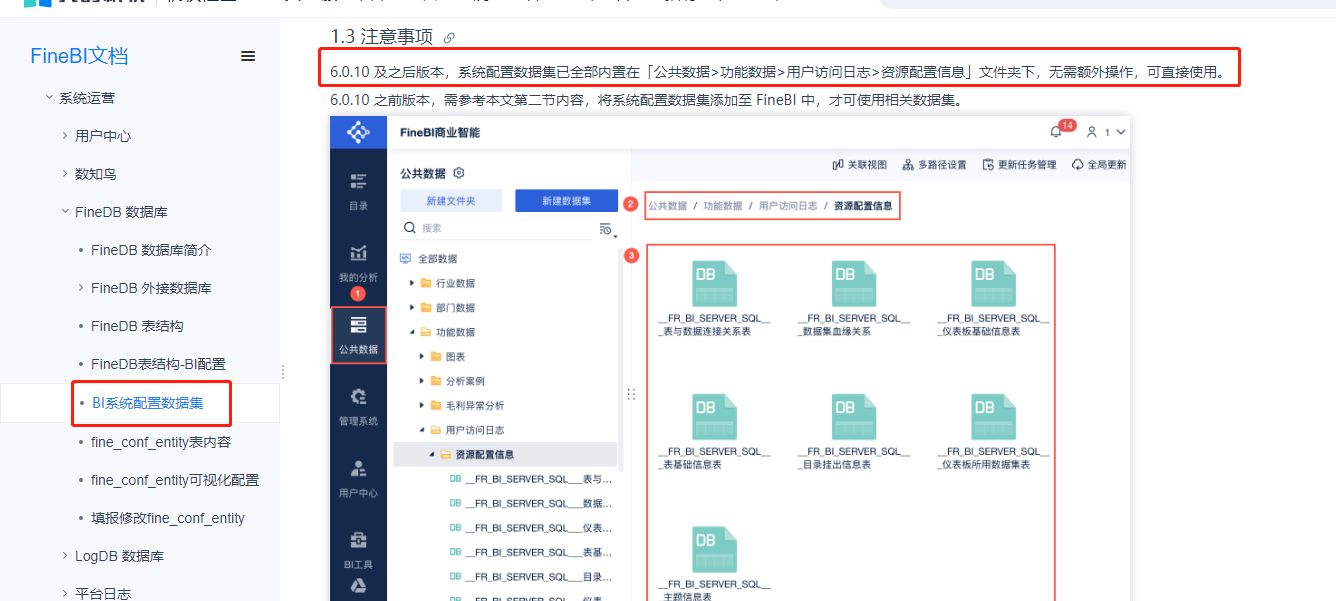Image resolution: width=1336 pixels, height=601 pixels.
Task: Expand the 分析案例 folder
Action: [x=422, y=381]
